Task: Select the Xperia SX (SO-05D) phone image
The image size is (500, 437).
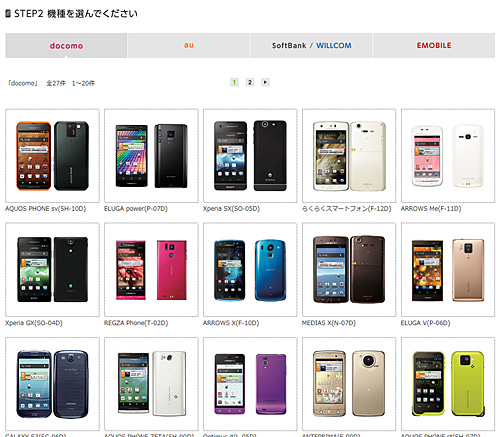Action: [x=250, y=156]
